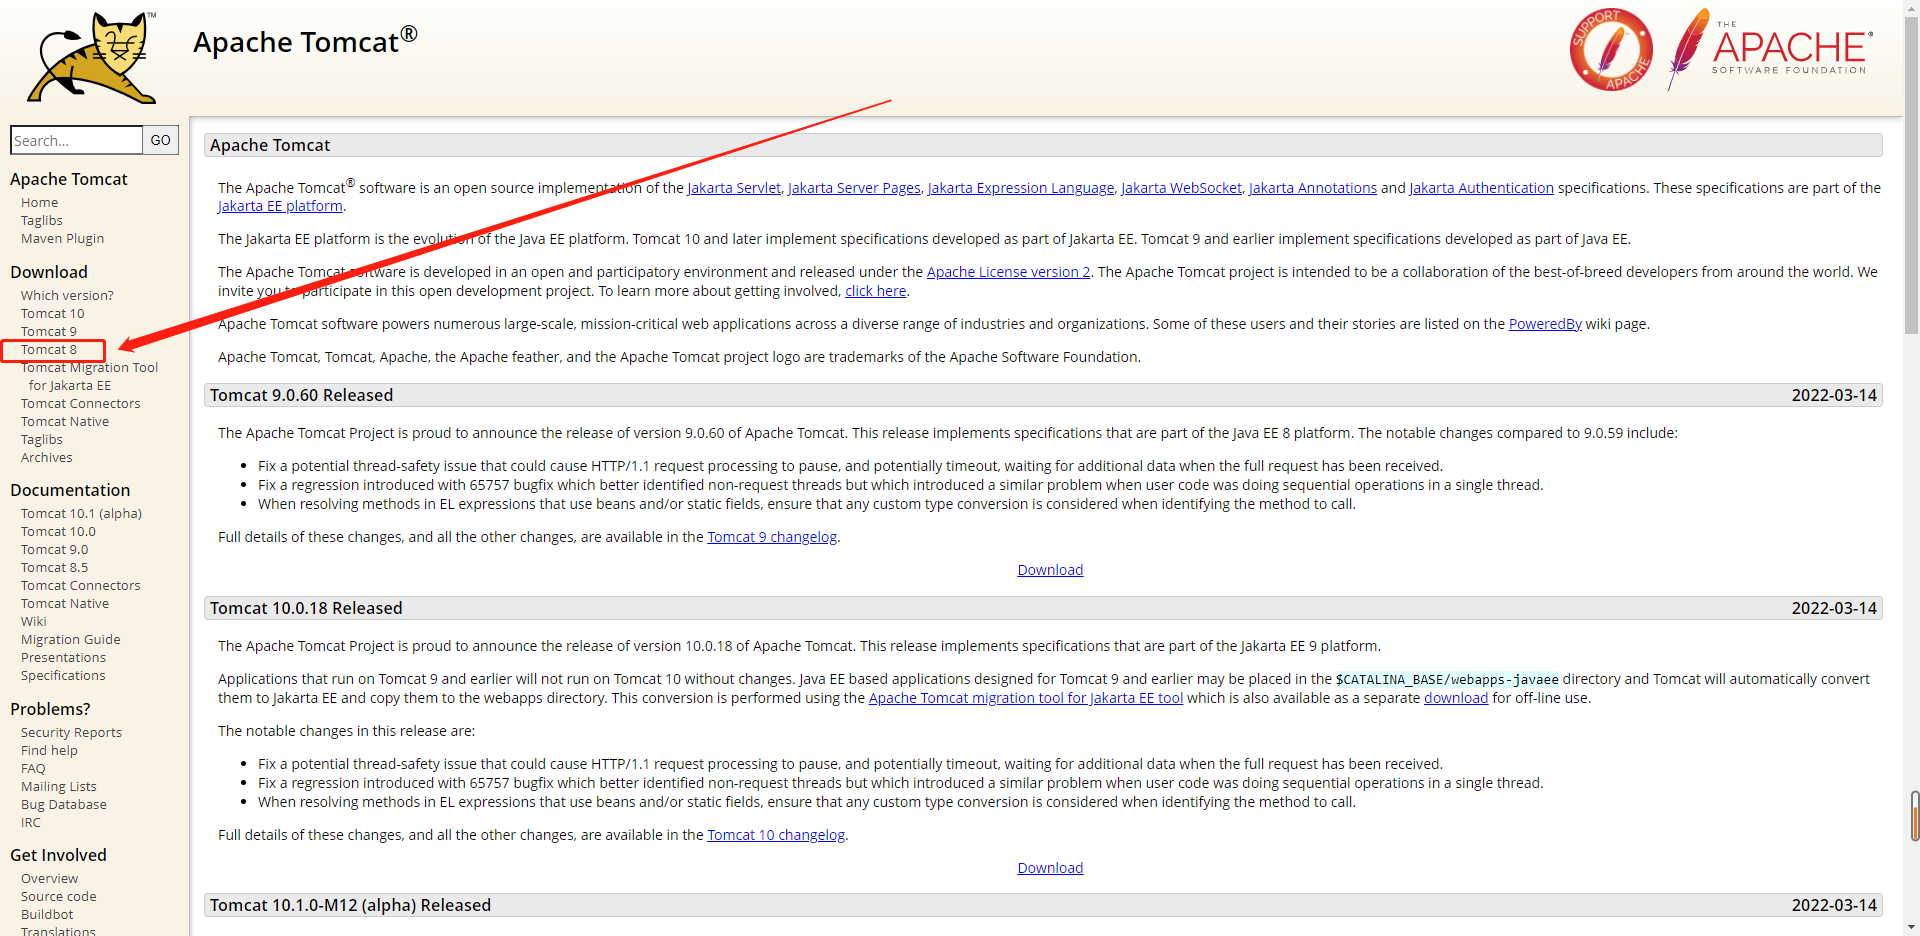The image size is (1920, 936).
Task: Focus the Search input field
Action: pos(76,140)
